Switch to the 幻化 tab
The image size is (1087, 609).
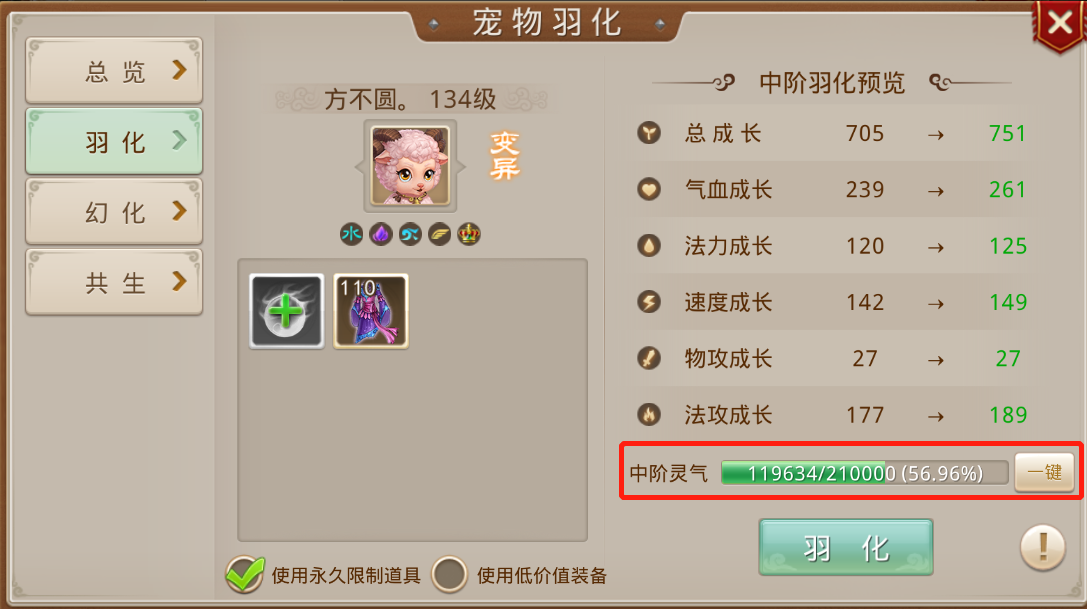click(114, 212)
